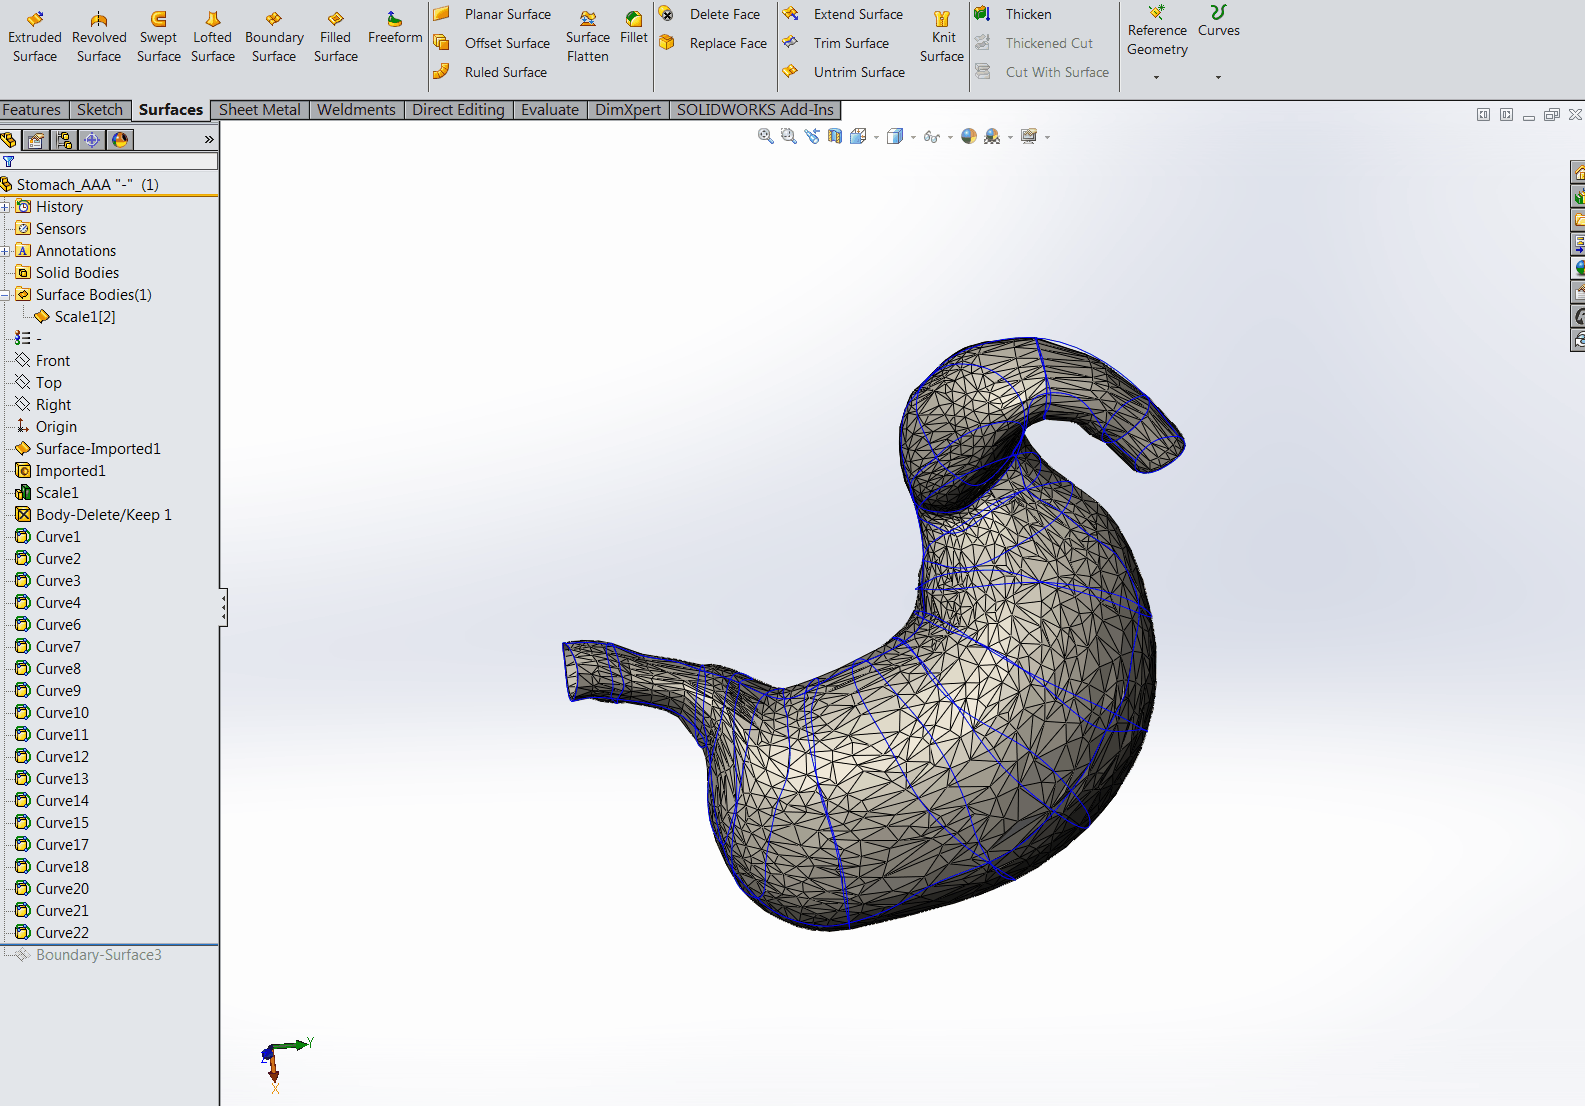Click the Extend Surface command
This screenshot has height=1106, width=1585.
(x=843, y=14)
